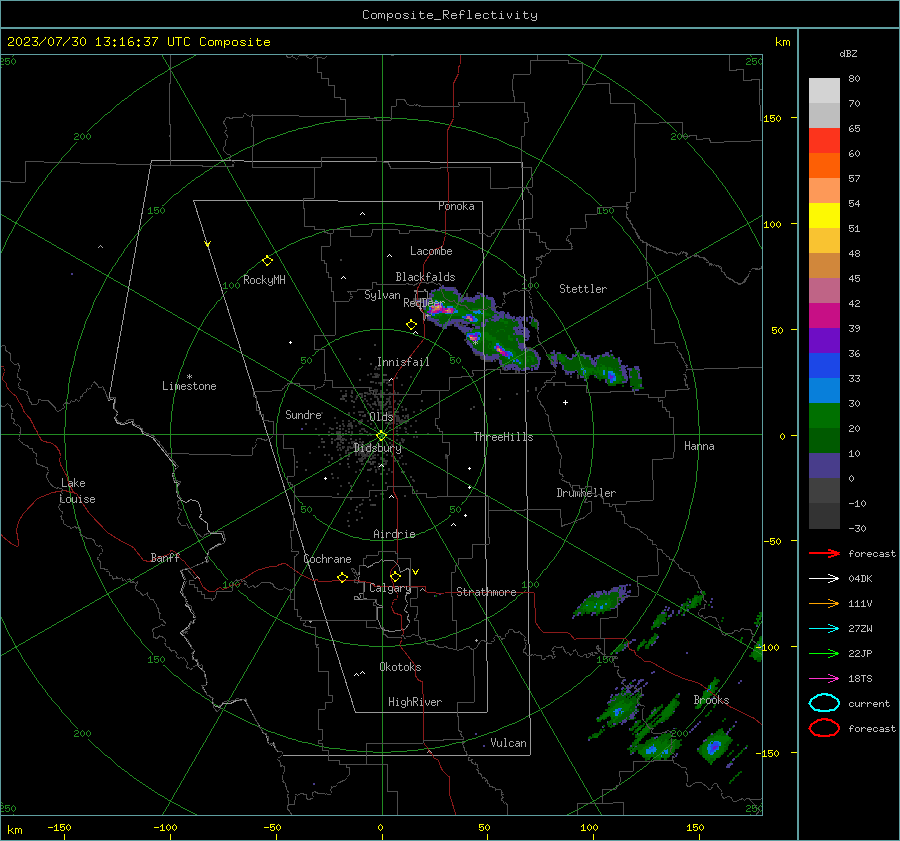900x841 pixels.
Task: Click the yellow V marker northwest of RockyMH
Action: tap(208, 244)
